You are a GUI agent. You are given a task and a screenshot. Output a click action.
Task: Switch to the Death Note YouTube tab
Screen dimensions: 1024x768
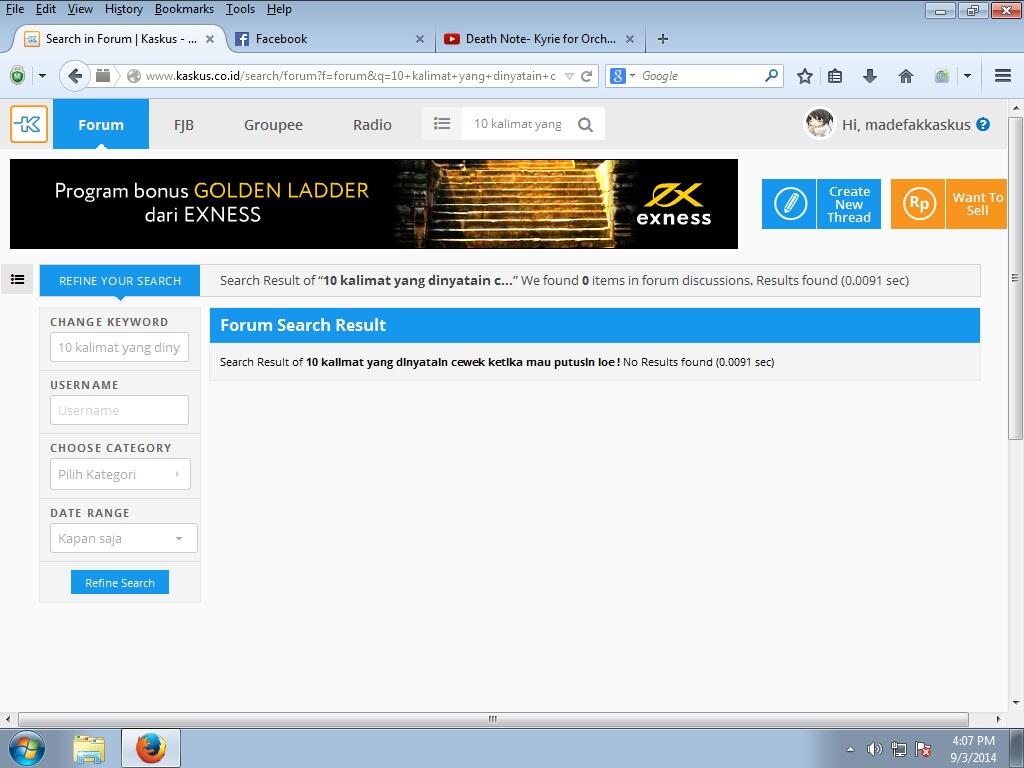tap(538, 39)
